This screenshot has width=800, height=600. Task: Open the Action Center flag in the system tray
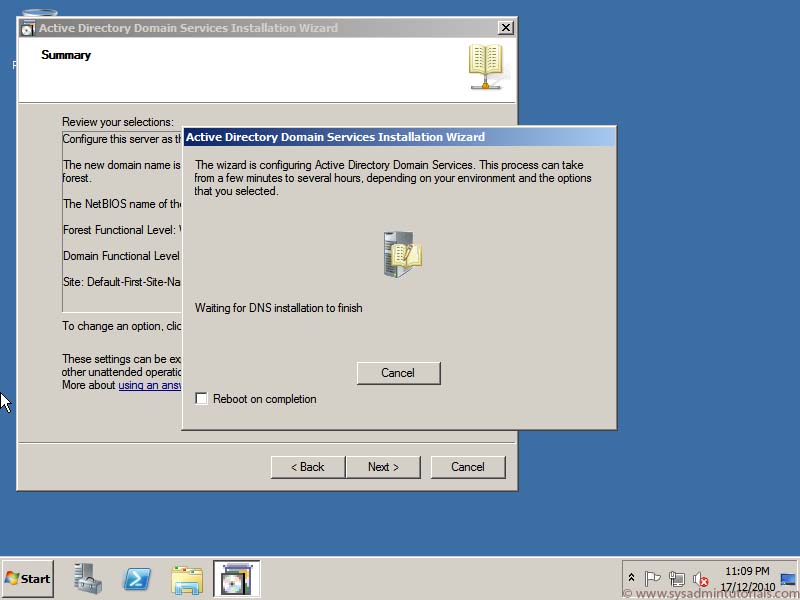click(x=653, y=577)
